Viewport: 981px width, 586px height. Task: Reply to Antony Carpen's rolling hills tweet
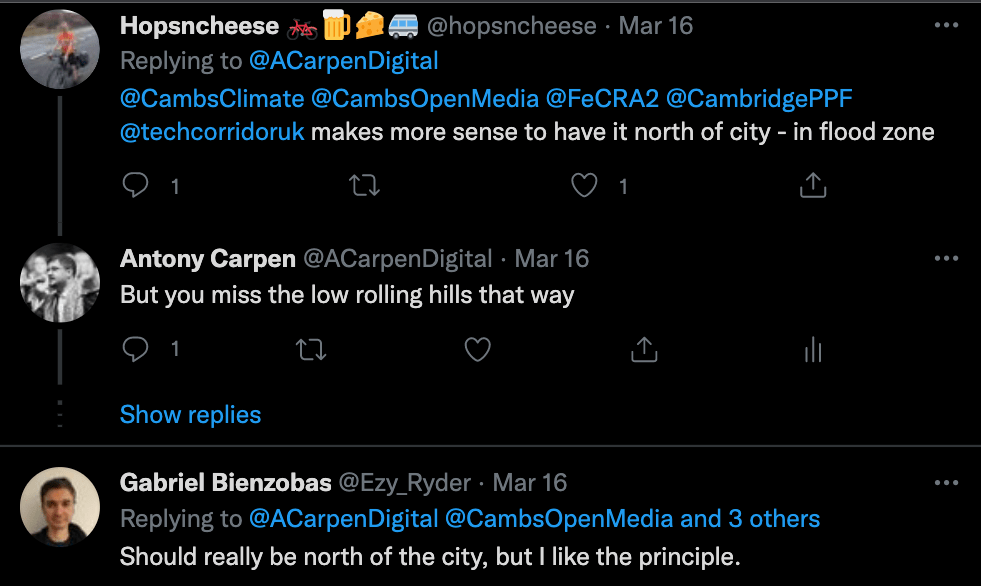coord(136,349)
